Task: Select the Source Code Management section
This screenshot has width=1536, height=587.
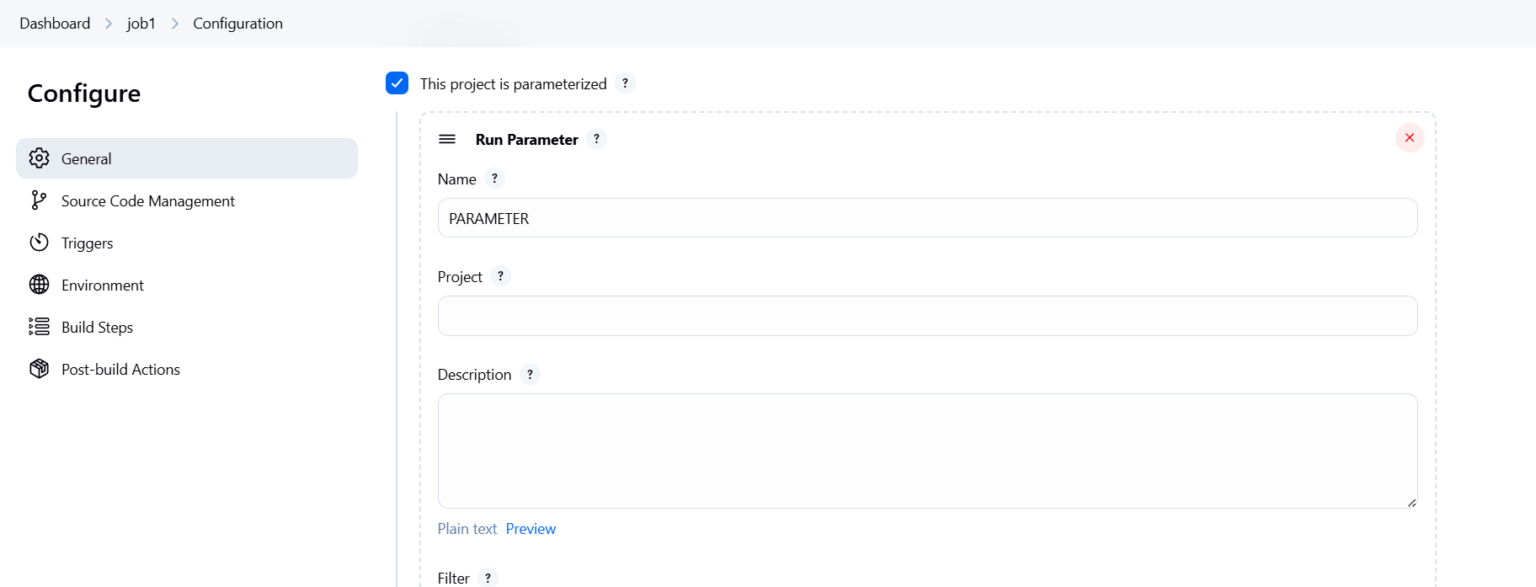Action: [148, 200]
